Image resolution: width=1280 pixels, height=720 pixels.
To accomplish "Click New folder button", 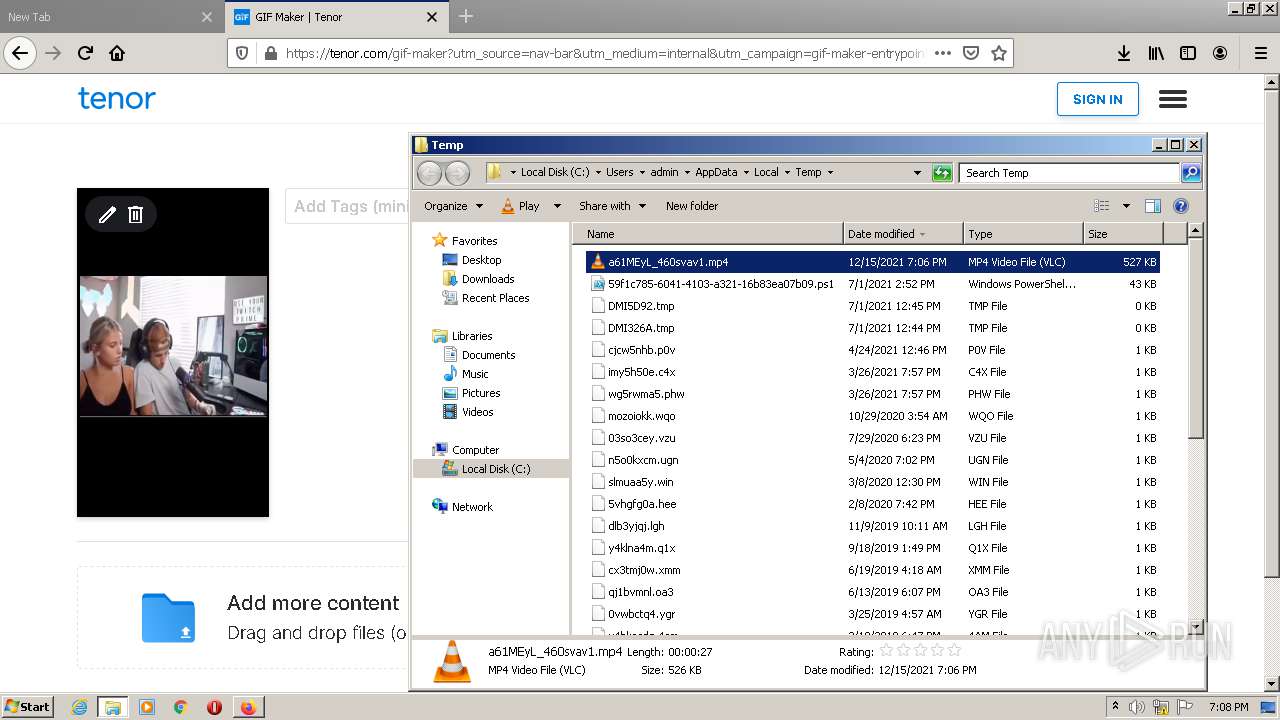I will (x=692, y=206).
